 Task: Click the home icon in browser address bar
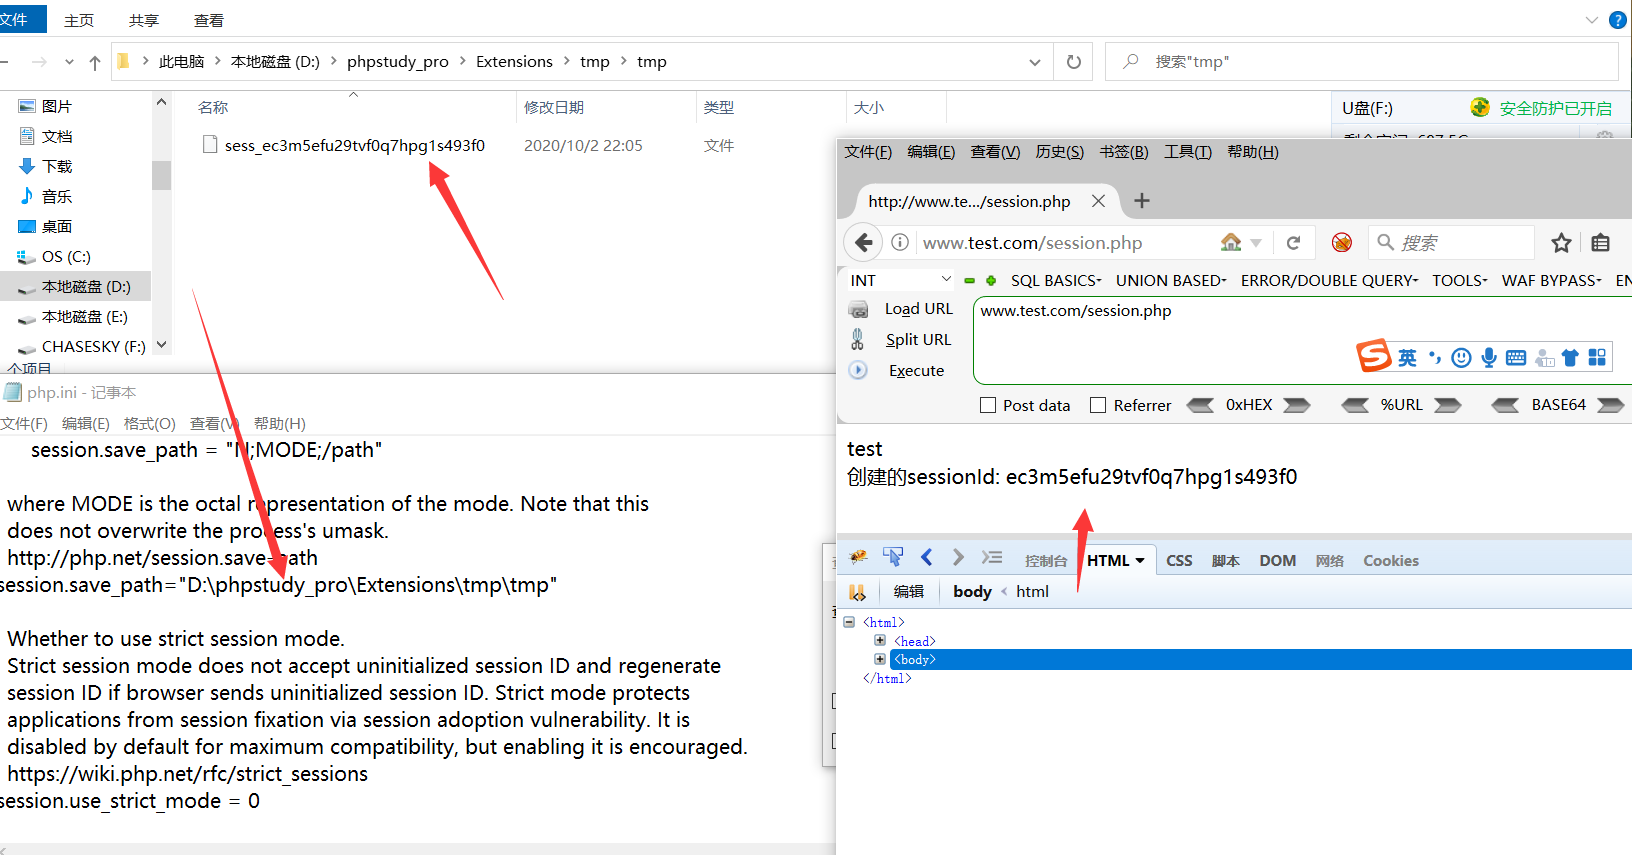(x=1231, y=242)
